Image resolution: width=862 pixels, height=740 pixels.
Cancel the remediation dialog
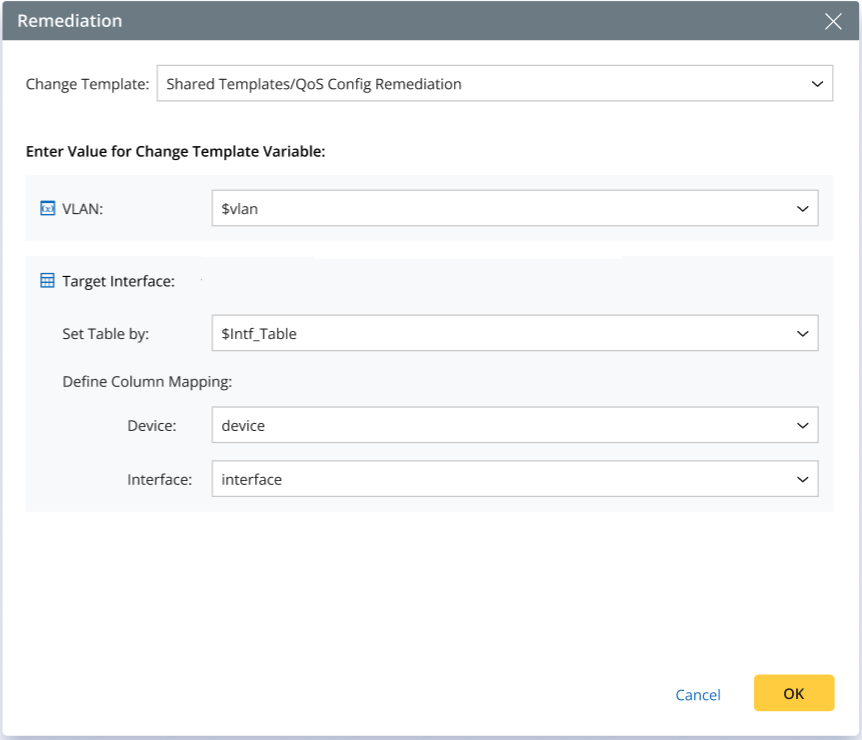(x=698, y=695)
